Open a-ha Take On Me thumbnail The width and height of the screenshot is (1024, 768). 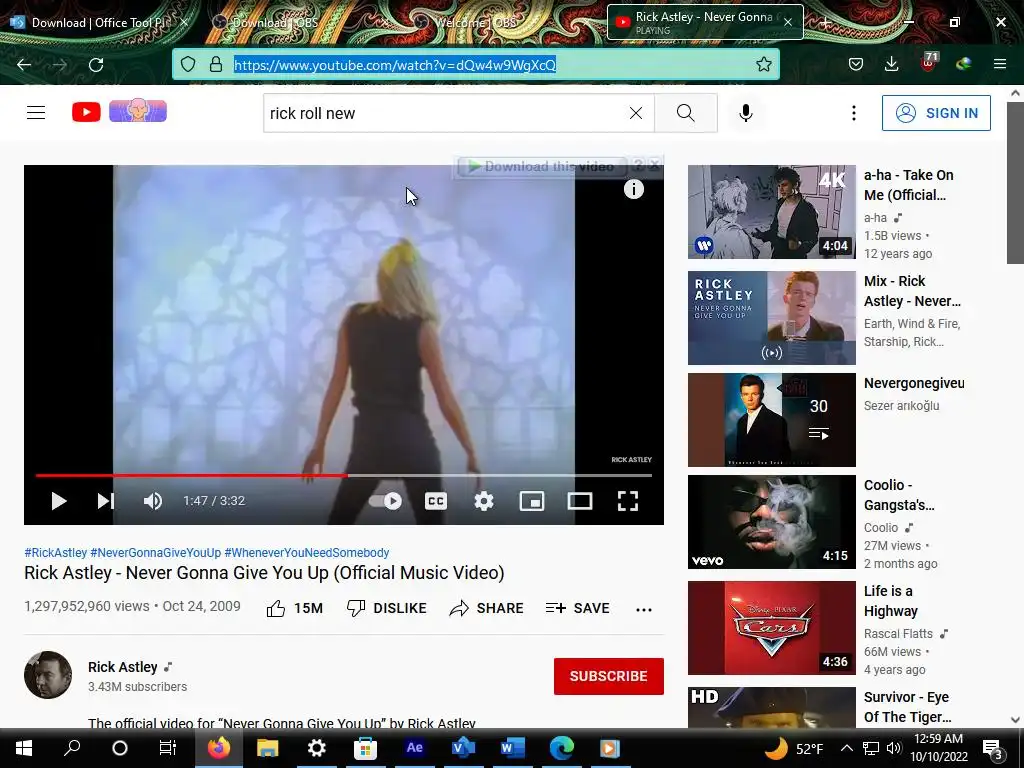(x=771, y=212)
